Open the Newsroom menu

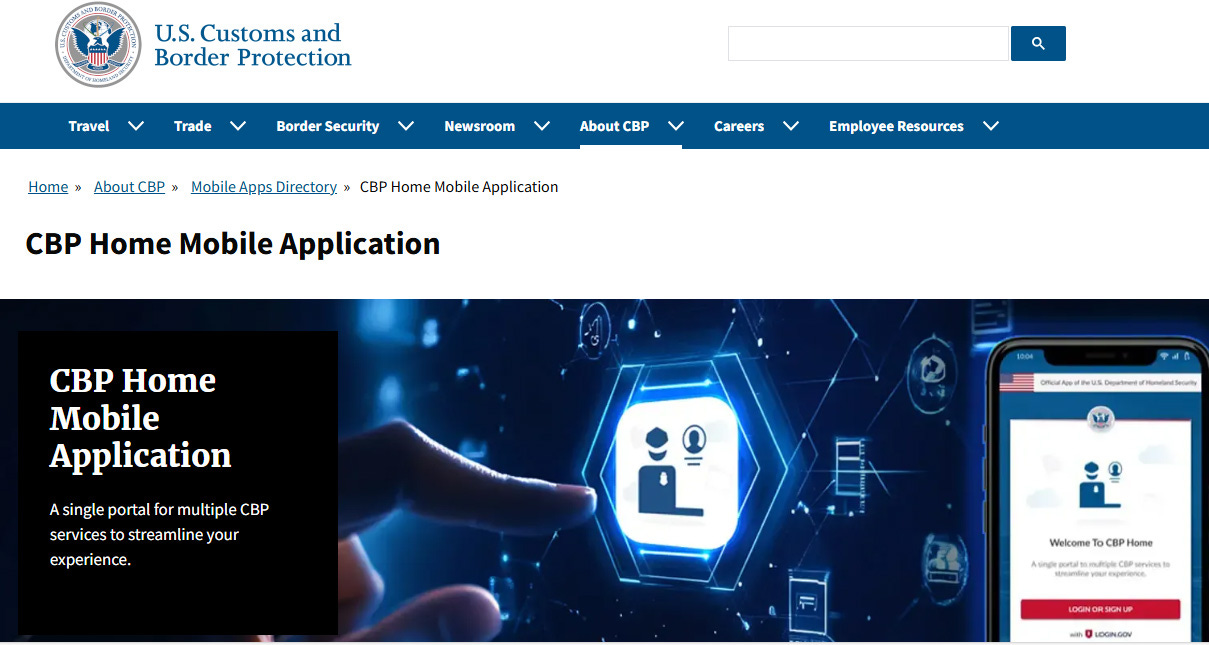click(480, 126)
